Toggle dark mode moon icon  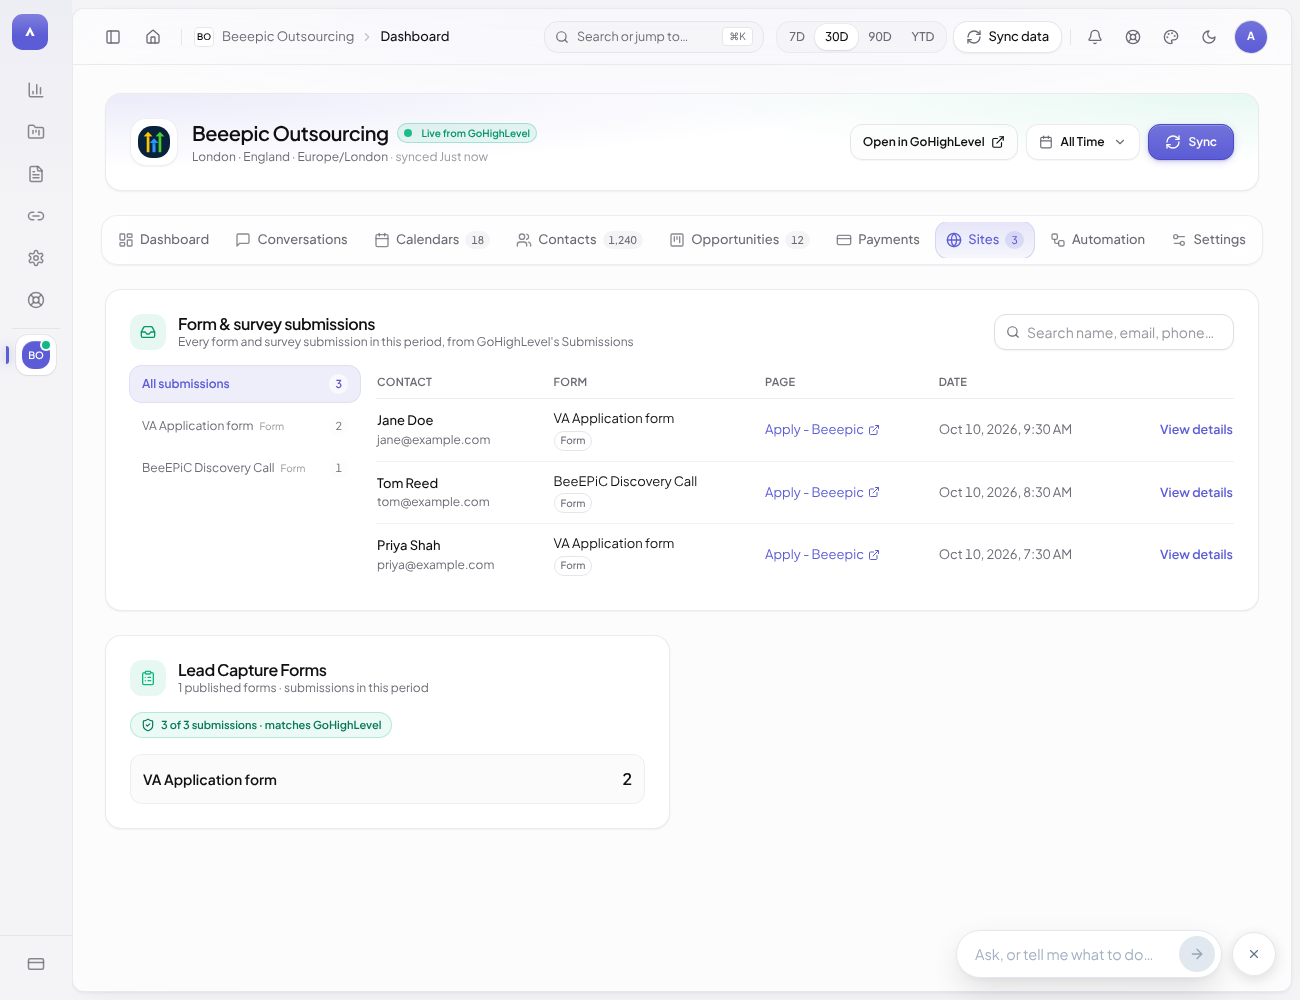[x=1209, y=37]
